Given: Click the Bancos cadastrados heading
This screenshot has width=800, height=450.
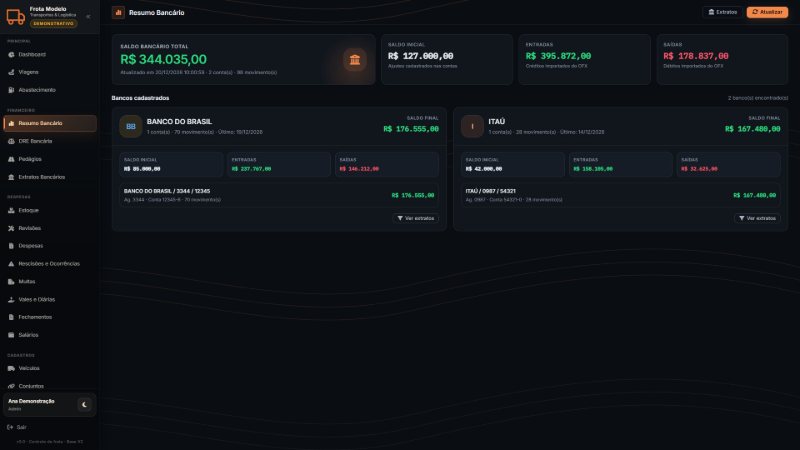Looking at the screenshot, I should pyautogui.click(x=140, y=98).
